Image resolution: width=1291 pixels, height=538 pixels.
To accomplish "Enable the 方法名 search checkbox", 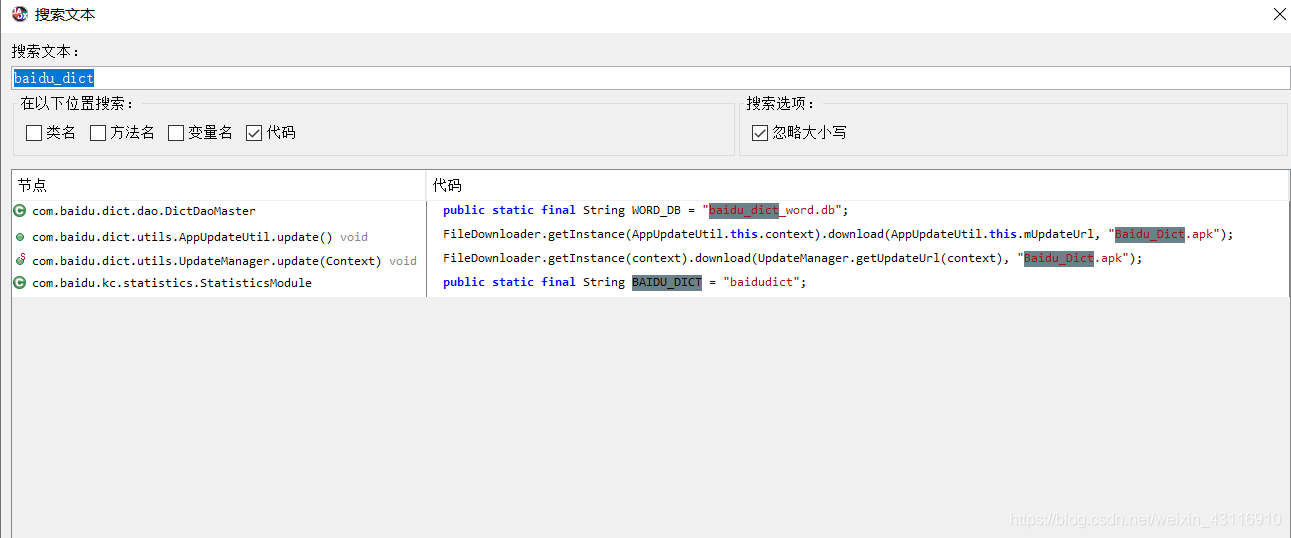I will 98,132.
